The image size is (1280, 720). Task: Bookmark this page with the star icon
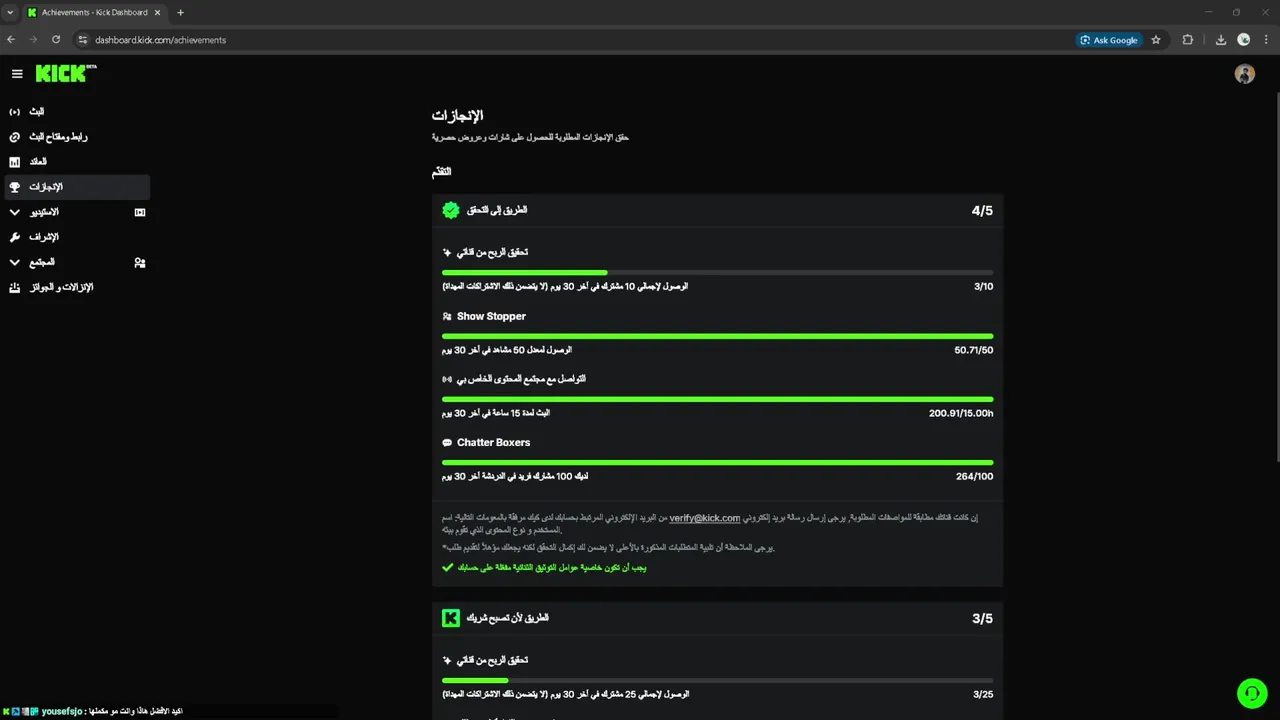(1156, 40)
